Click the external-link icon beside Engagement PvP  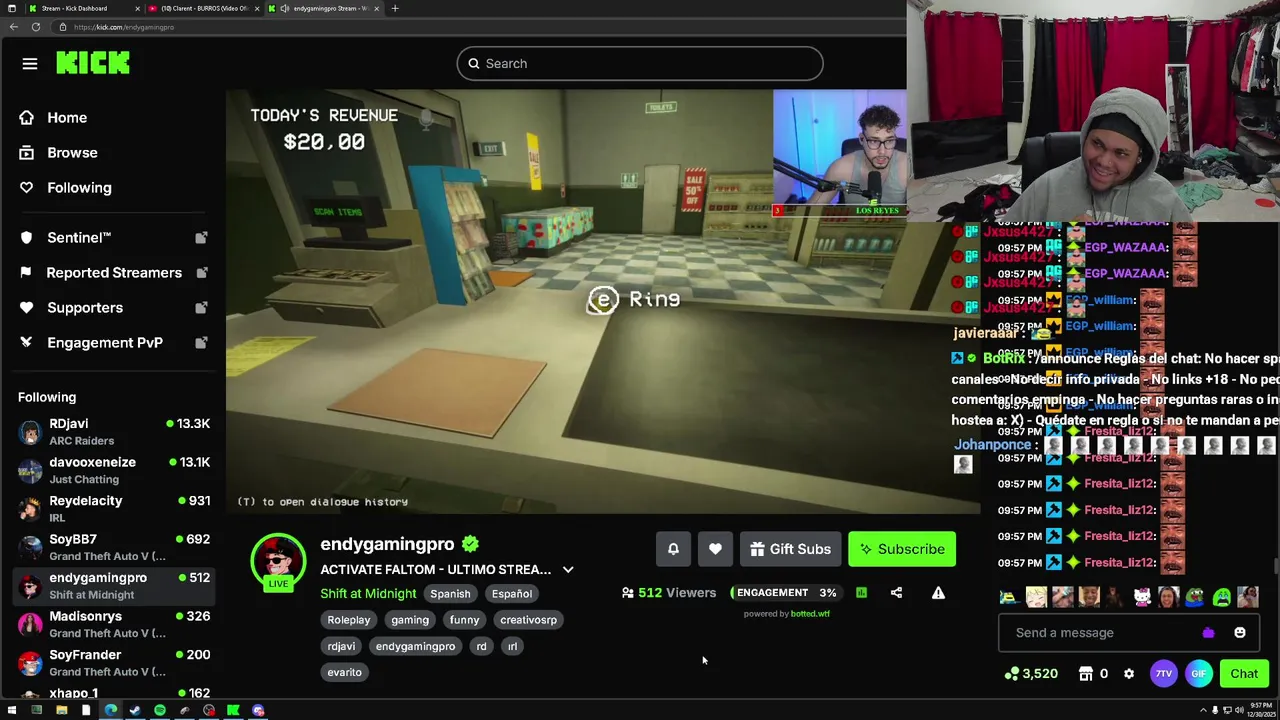coord(201,342)
